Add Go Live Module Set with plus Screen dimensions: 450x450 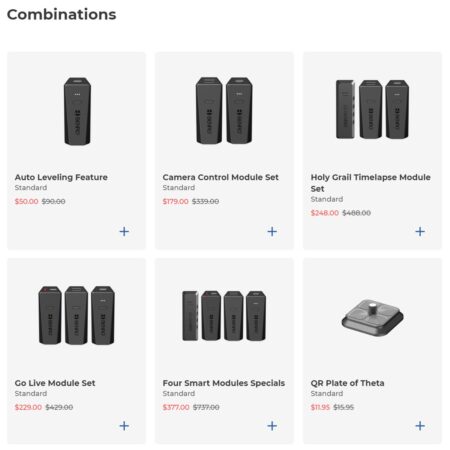click(x=124, y=426)
